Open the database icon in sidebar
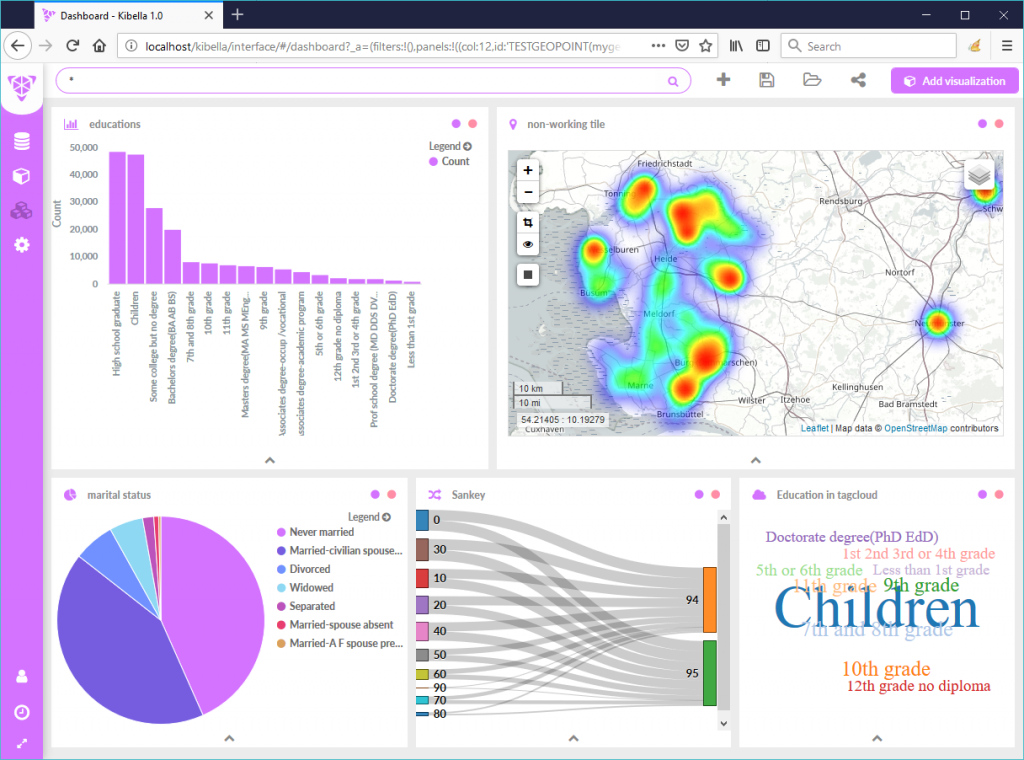The width and height of the screenshot is (1024, 760). [21, 142]
